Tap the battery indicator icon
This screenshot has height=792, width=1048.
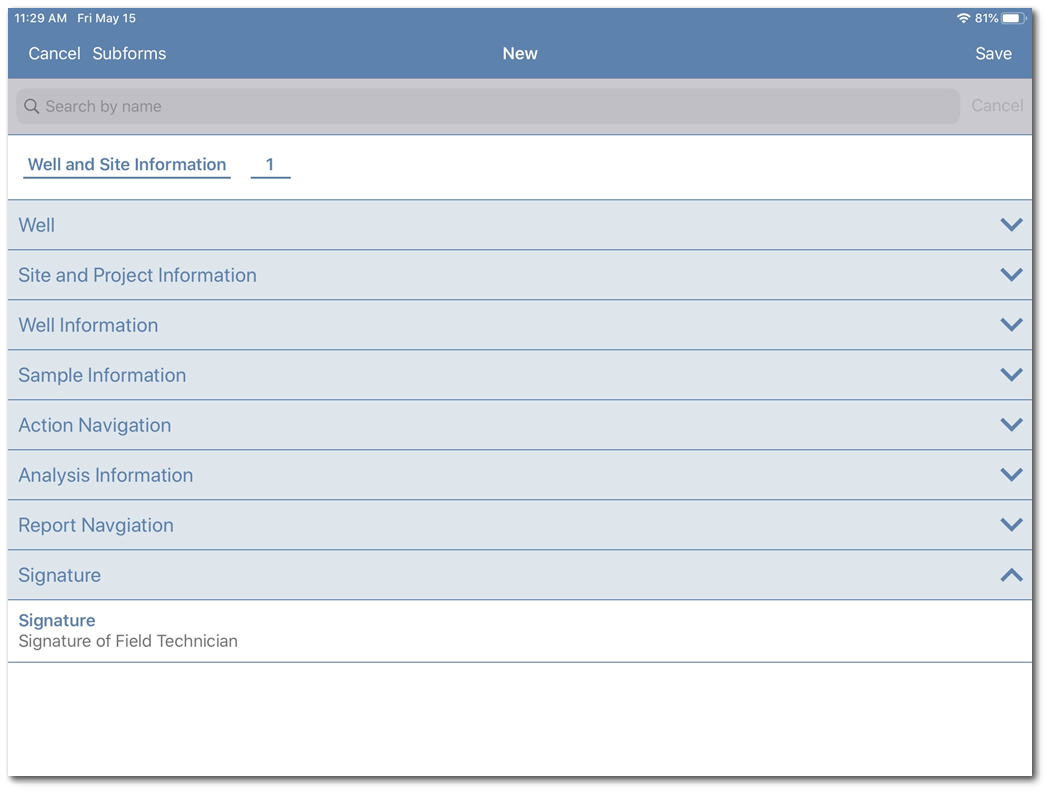(1014, 19)
